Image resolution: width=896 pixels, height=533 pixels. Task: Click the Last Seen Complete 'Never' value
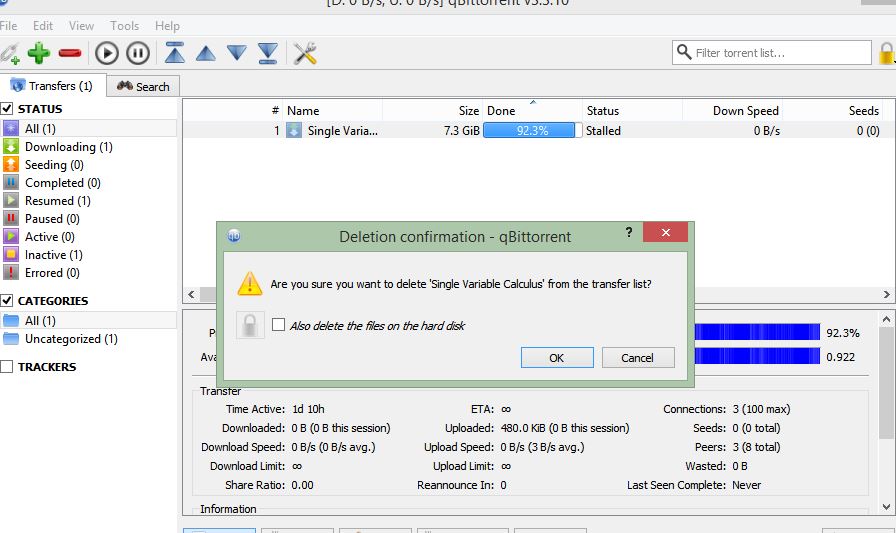coord(746,485)
